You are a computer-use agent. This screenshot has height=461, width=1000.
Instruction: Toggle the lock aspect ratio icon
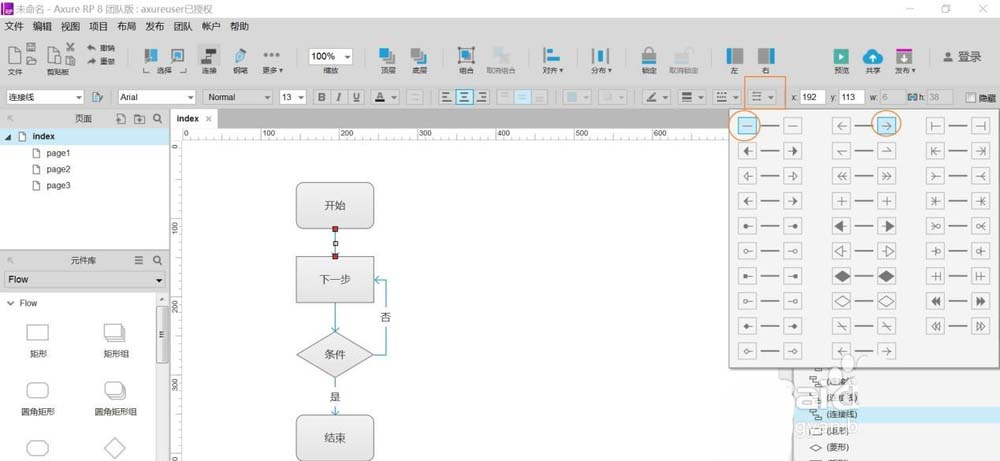[x=911, y=97]
